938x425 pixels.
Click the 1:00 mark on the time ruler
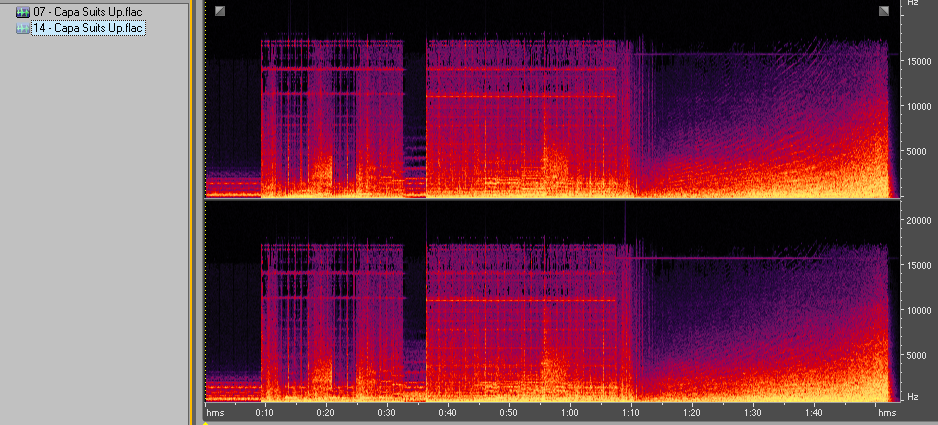570,413
